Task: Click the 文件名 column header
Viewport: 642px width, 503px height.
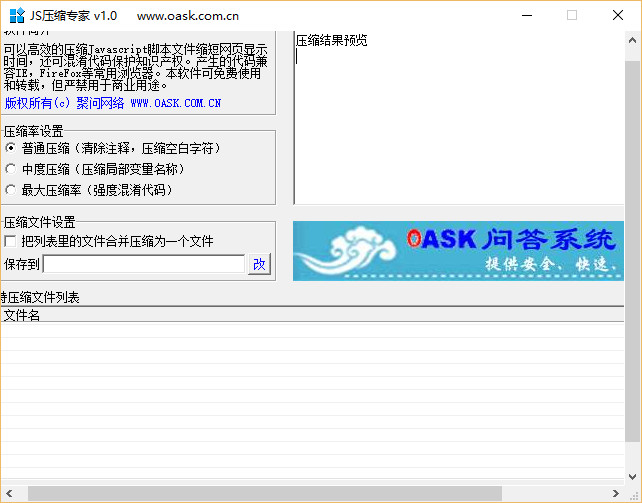Action: [x=312, y=315]
